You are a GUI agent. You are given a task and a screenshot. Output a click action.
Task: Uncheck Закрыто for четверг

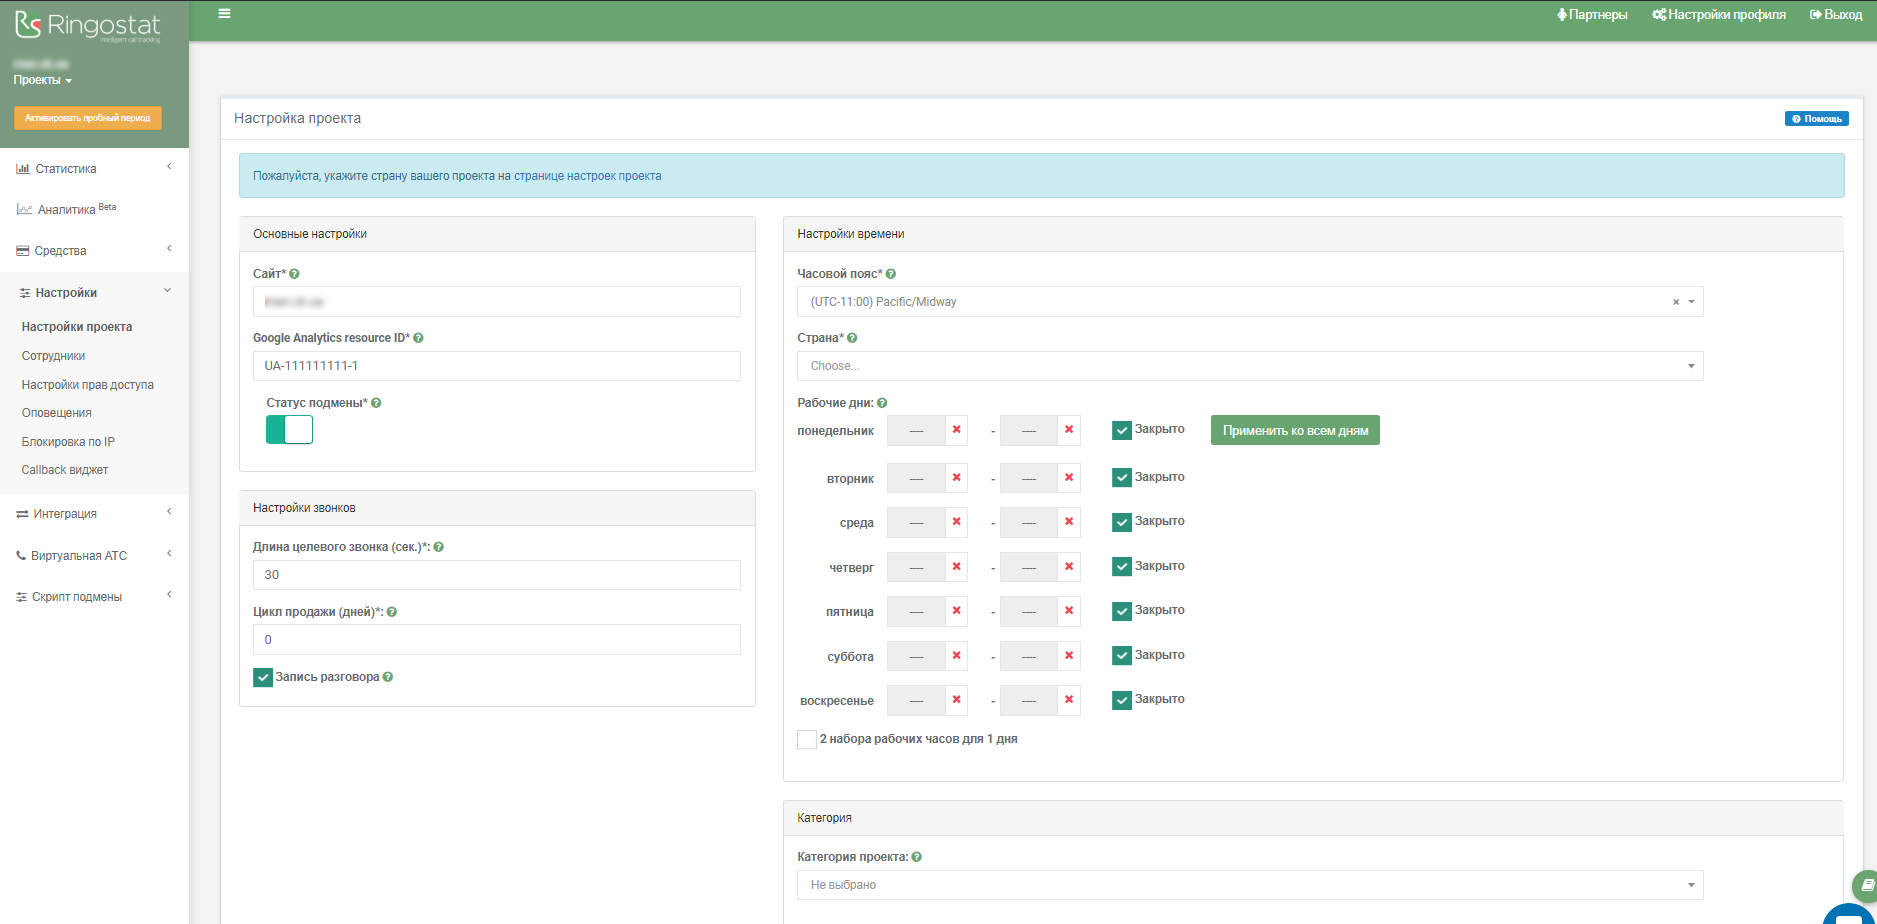(x=1122, y=567)
